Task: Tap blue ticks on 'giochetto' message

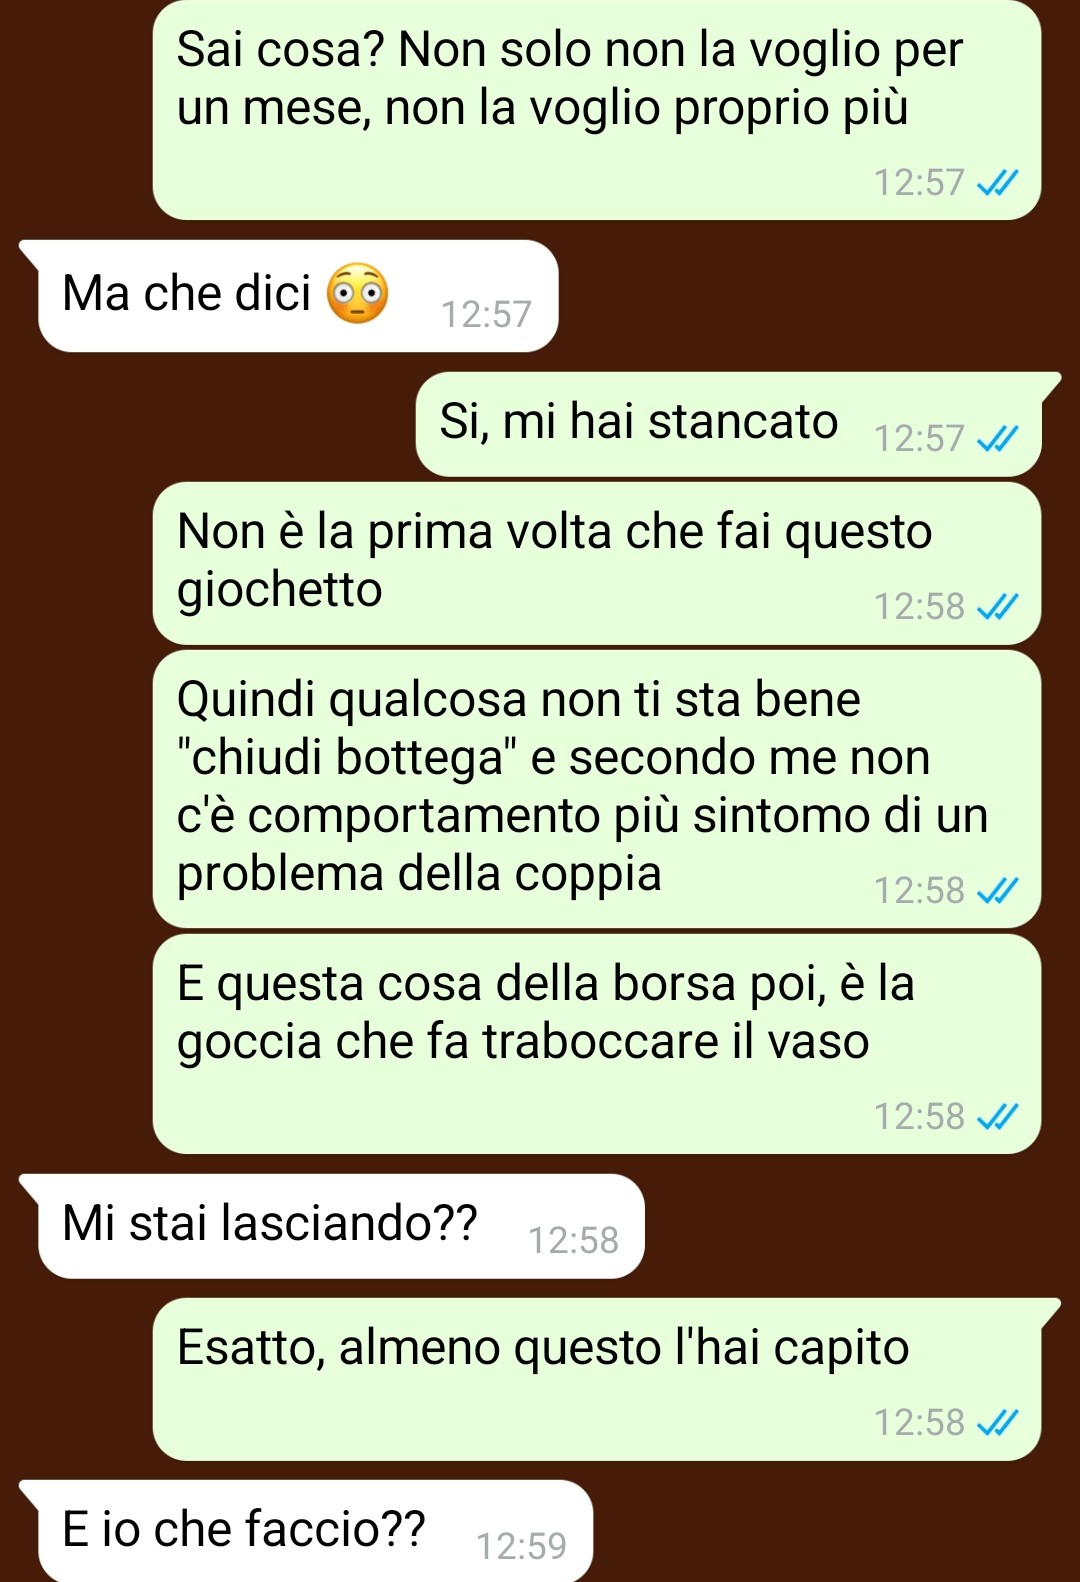Action: click(997, 606)
